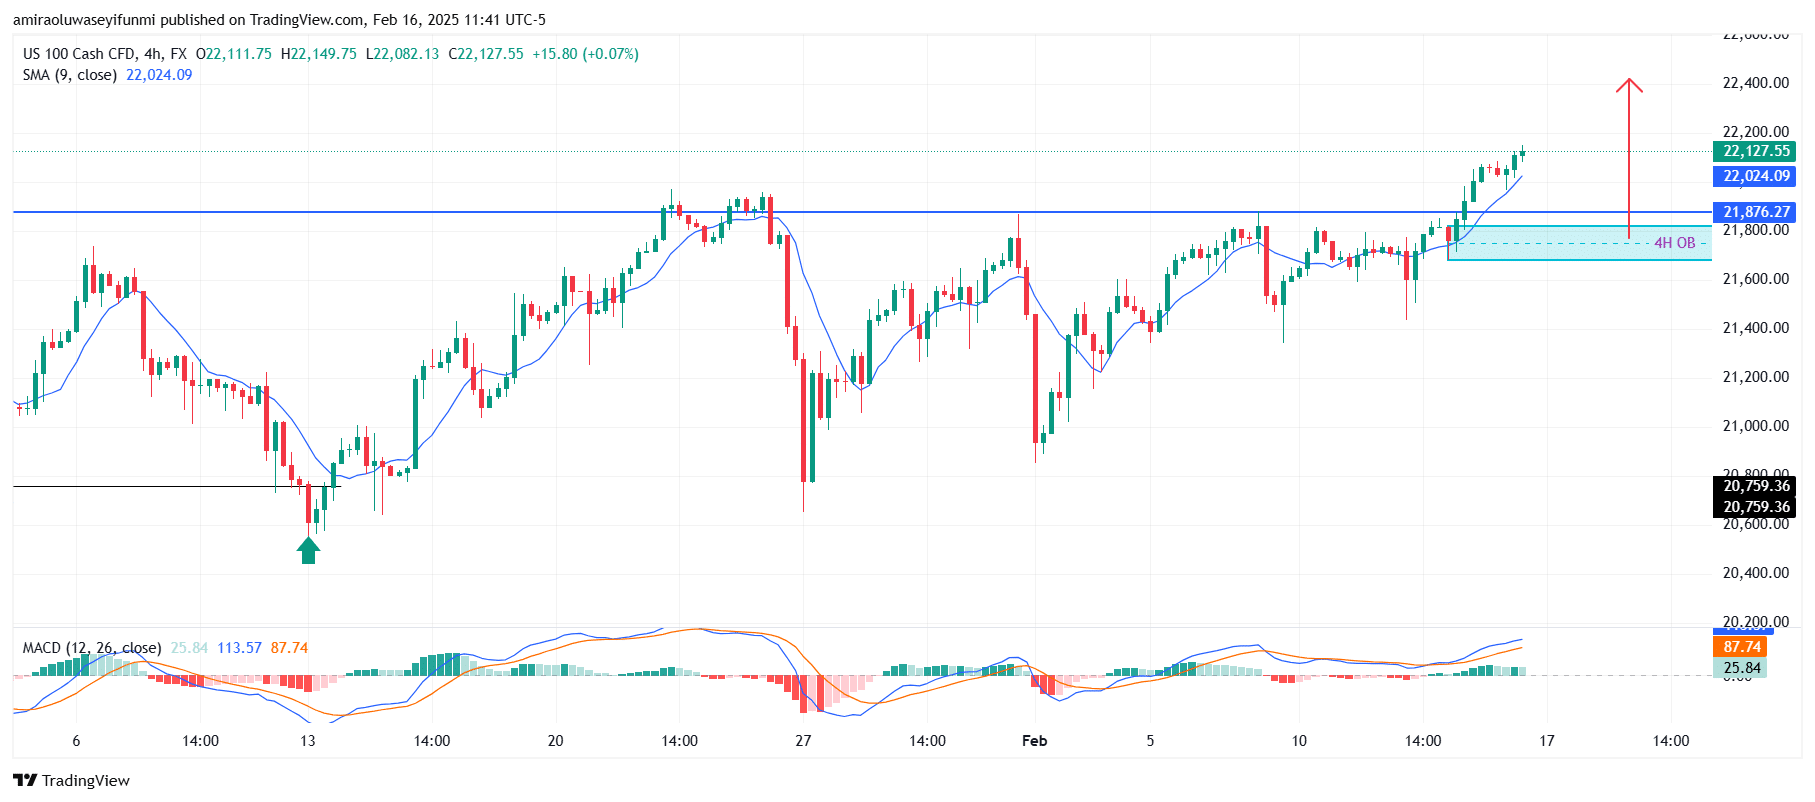1815x802 pixels.
Task: Click the 25.84 MACD histogram value label
Action: (x=1741, y=668)
